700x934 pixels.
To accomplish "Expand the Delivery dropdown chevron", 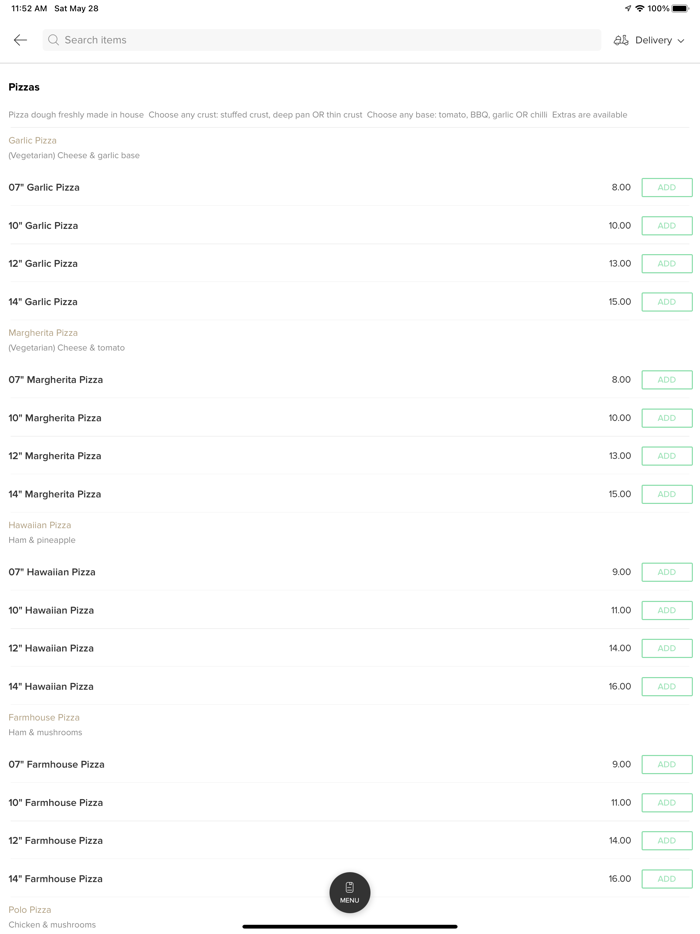I will pos(681,41).
